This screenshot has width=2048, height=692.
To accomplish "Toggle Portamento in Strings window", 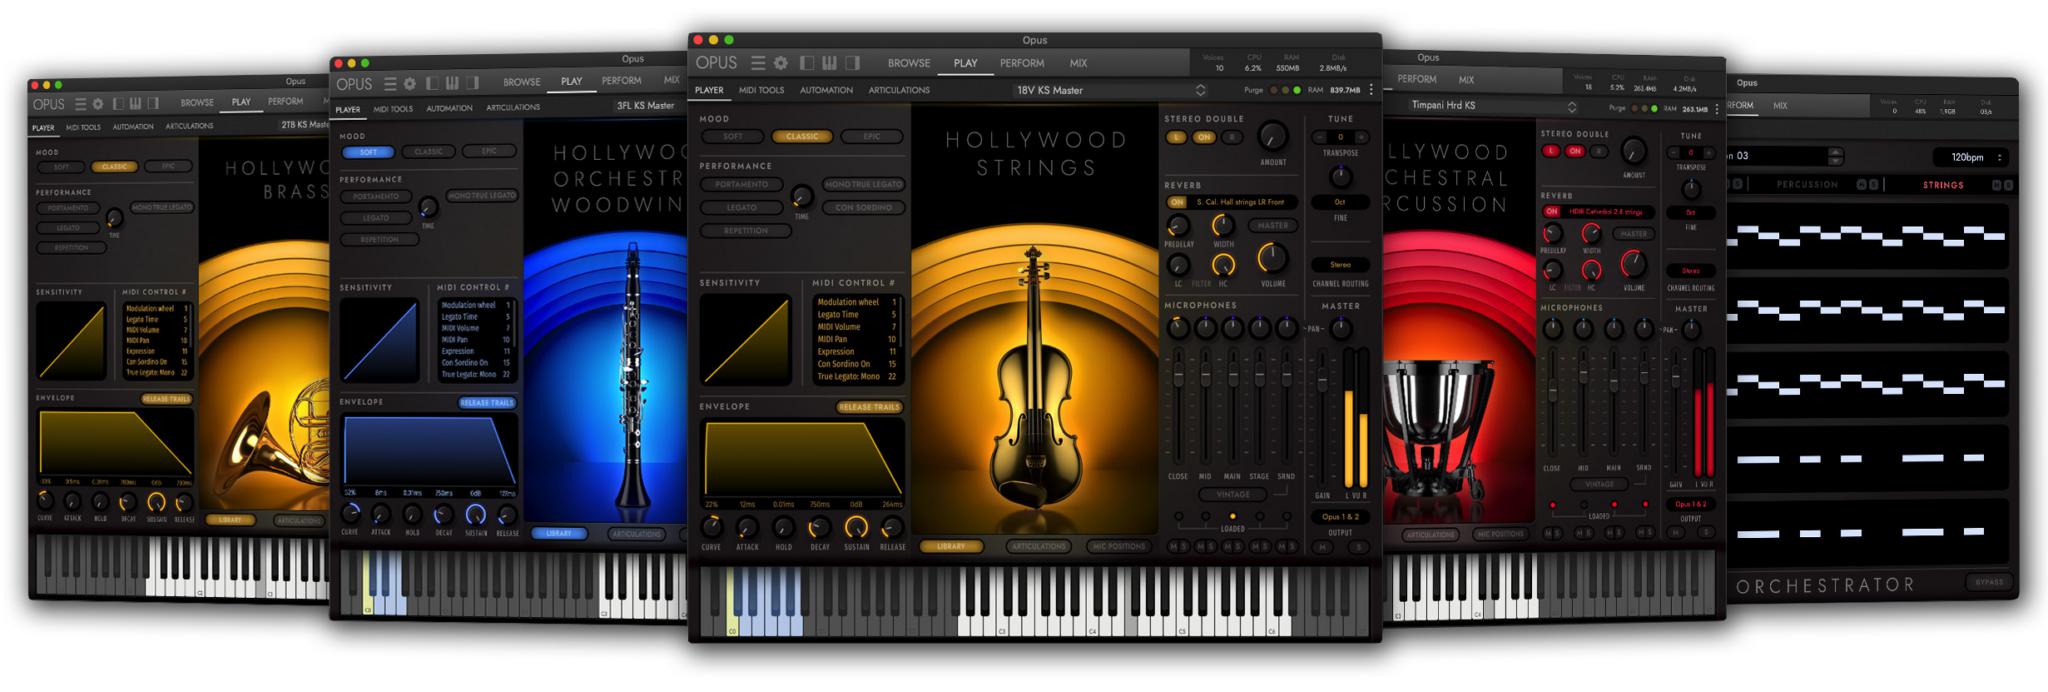I will (742, 185).
